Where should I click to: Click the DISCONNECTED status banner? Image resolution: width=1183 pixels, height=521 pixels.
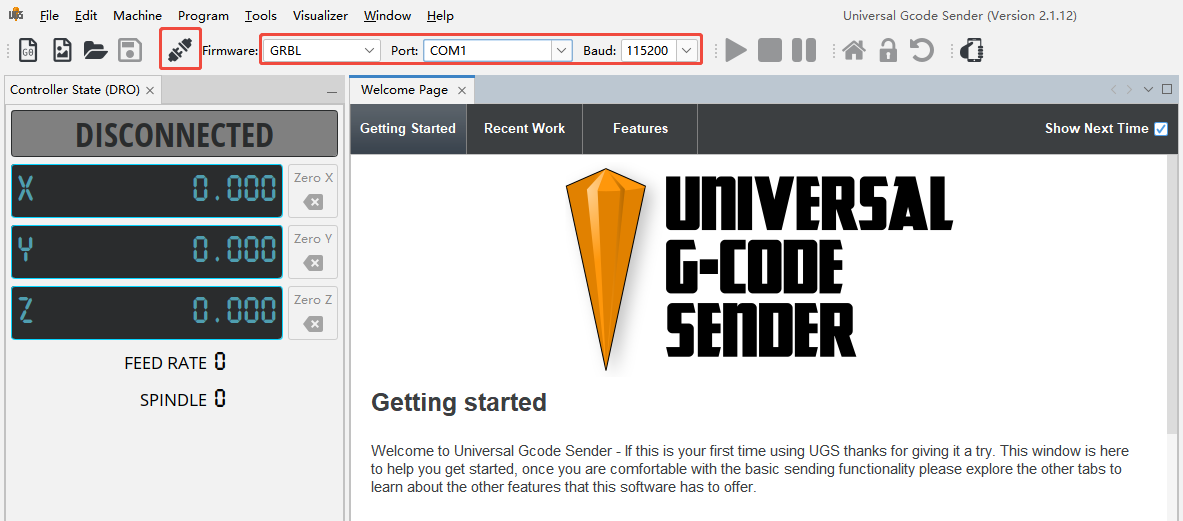tap(174, 134)
